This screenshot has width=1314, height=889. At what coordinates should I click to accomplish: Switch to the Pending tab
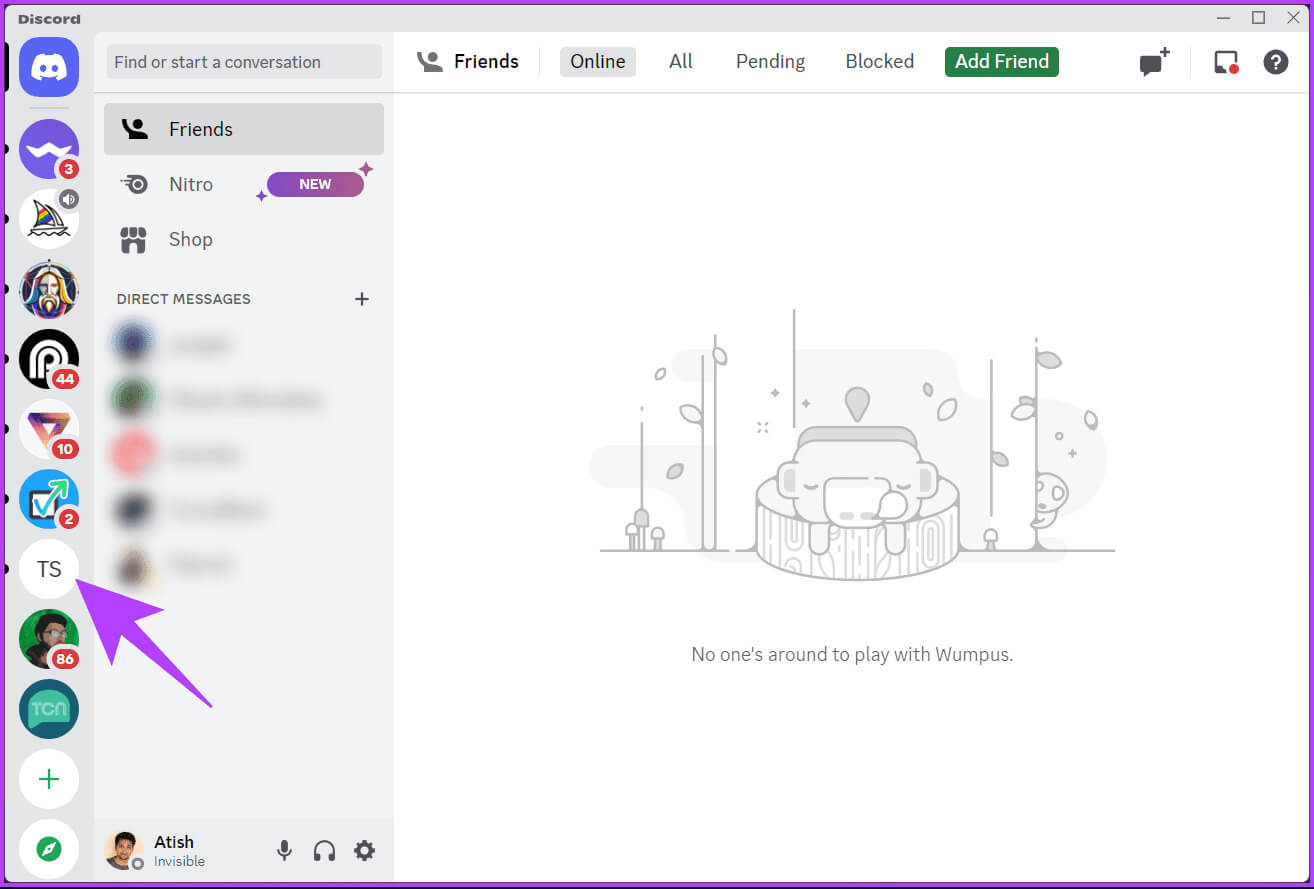point(770,61)
